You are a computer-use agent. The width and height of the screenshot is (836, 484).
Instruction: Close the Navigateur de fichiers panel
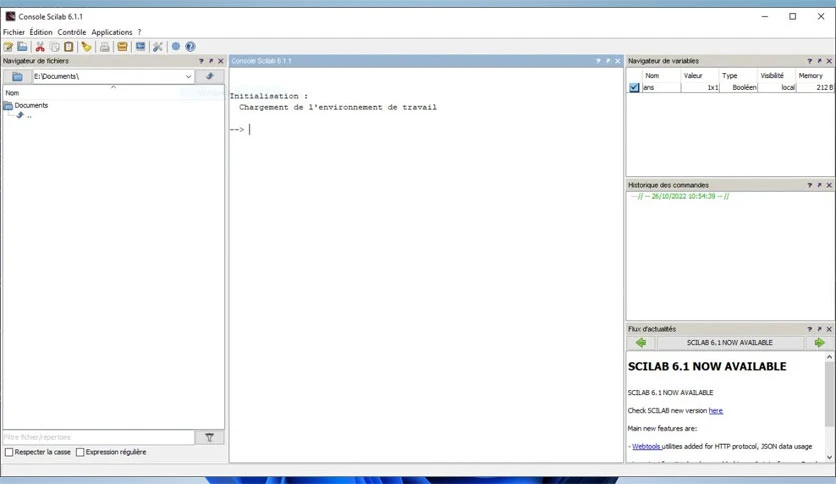point(220,61)
